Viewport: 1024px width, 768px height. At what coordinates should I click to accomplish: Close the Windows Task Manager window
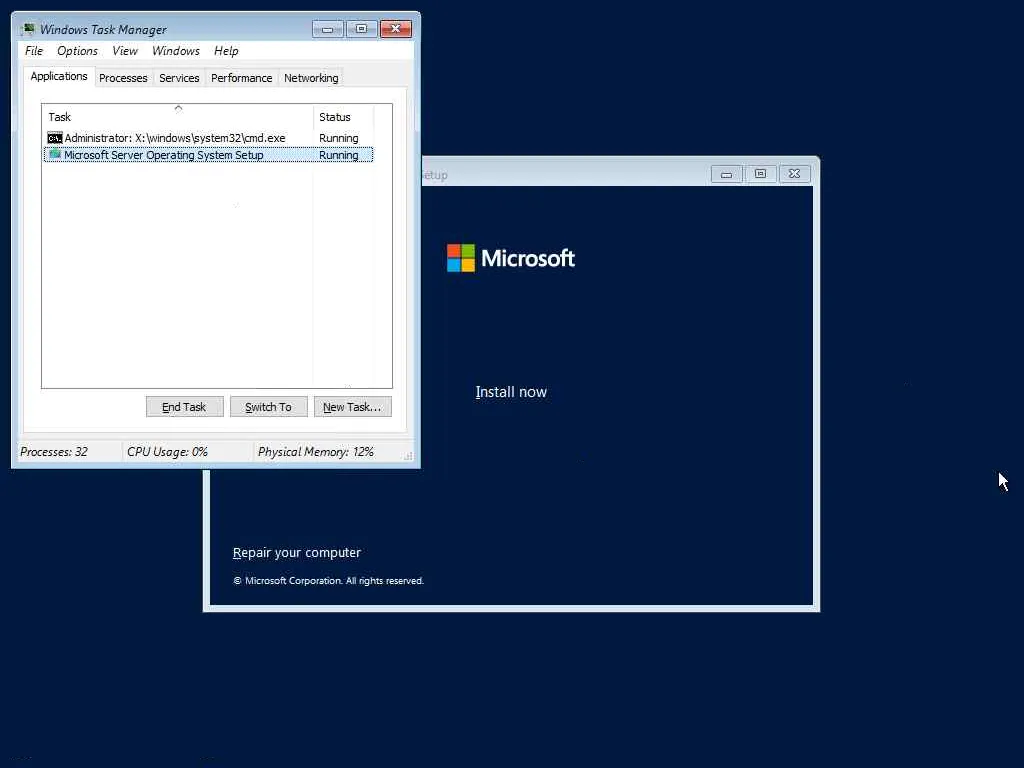point(396,29)
